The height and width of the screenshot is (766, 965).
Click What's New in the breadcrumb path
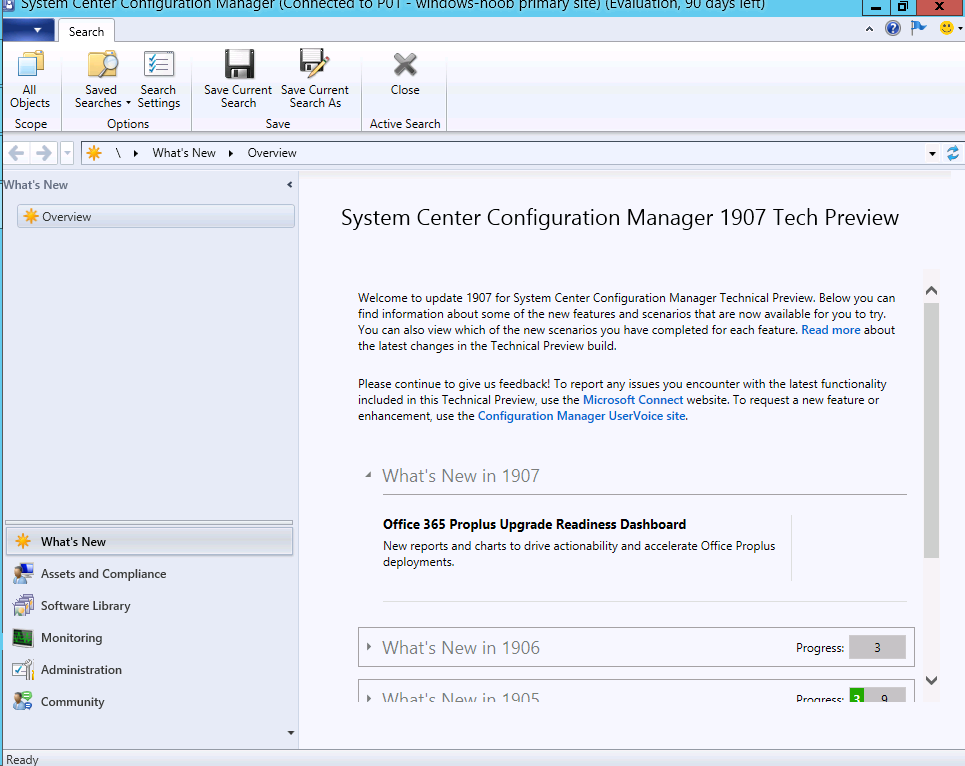[x=184, y=153]
